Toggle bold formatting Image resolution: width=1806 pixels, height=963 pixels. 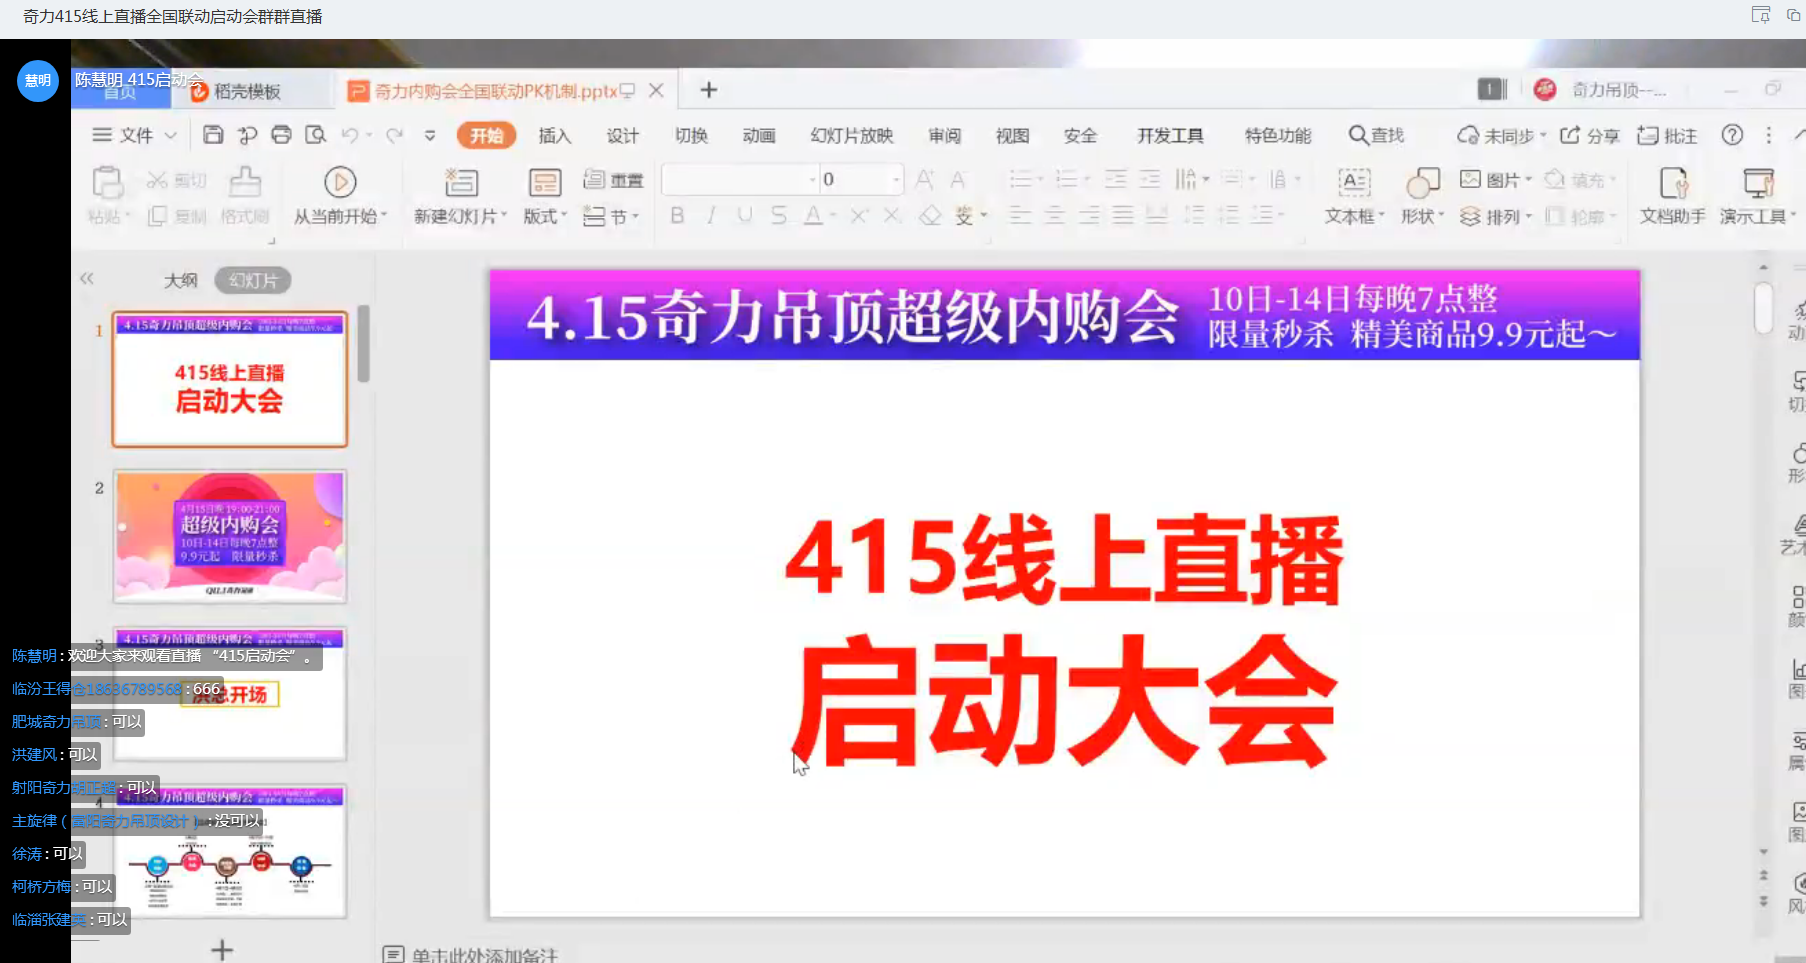tap(677, 215)
